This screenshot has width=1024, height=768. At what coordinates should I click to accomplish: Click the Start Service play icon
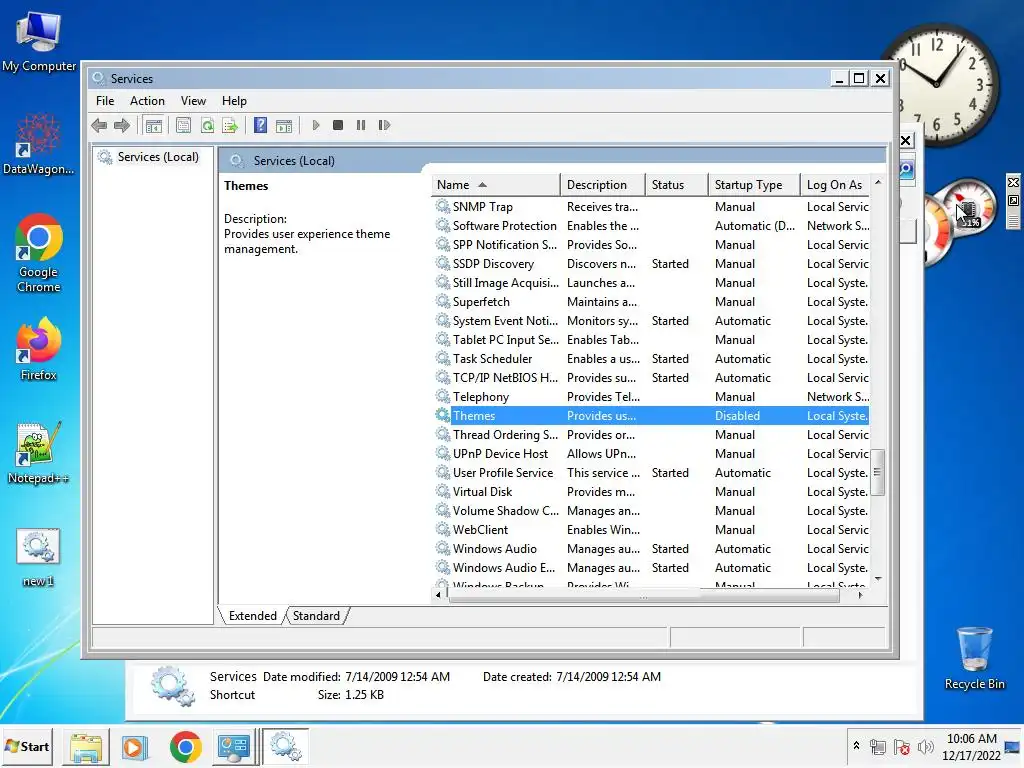pyautogui.click(x=316, y=125)
